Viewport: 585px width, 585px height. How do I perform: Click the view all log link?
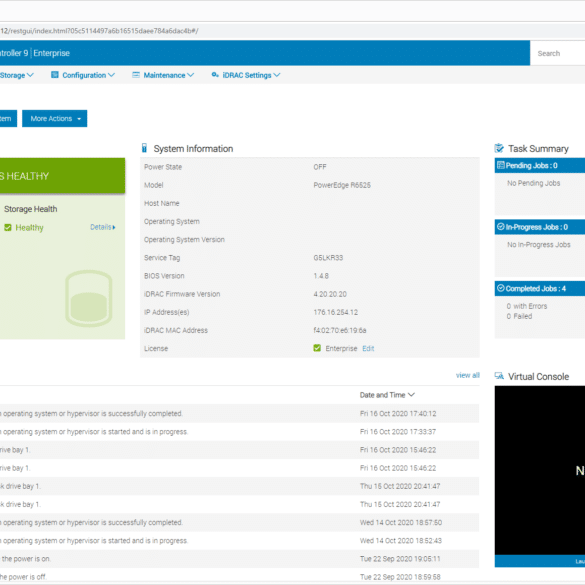(467, 375)
